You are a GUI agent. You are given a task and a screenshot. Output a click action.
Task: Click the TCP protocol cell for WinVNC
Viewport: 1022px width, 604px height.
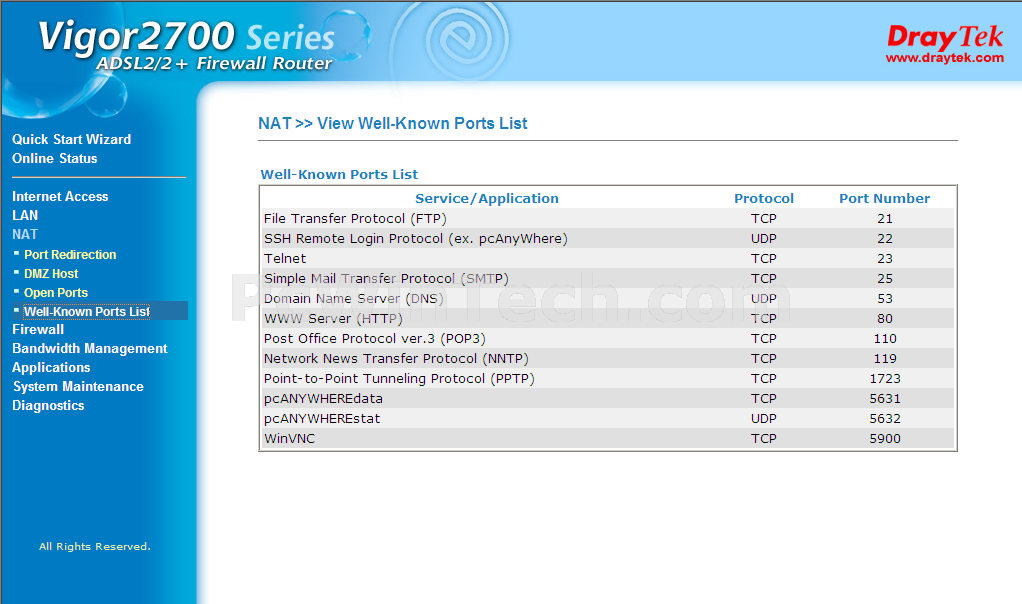(x=764, y=439)
